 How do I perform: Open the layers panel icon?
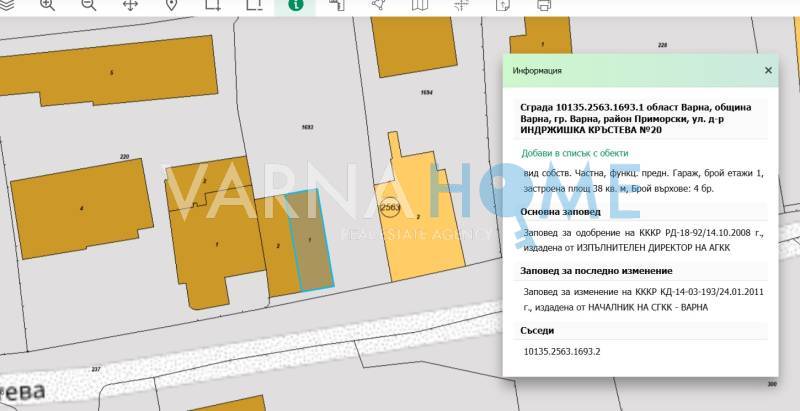tap(6, 4)
